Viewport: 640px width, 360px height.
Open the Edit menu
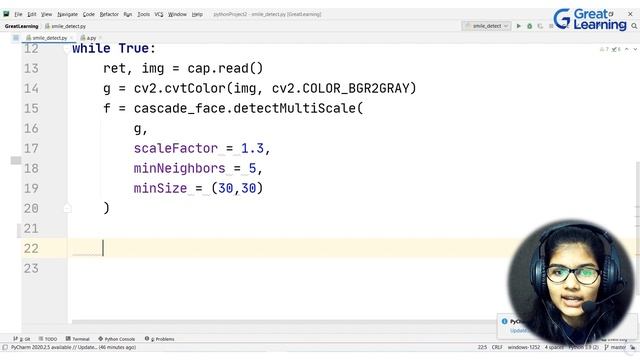point(32,14)
